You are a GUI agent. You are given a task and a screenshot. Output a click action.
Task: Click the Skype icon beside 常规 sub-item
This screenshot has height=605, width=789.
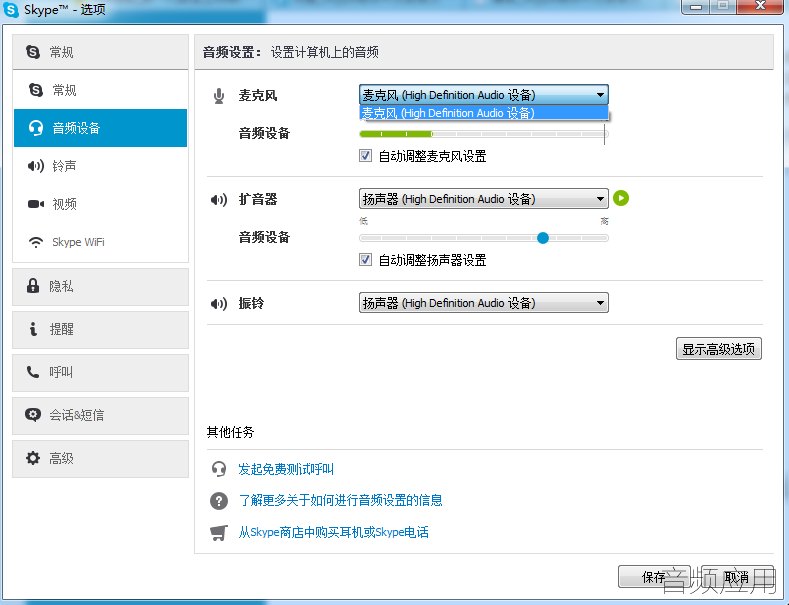point(36,90)
